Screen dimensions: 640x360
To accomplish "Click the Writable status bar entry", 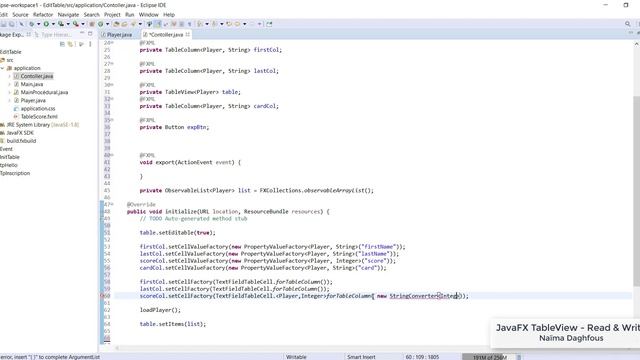I will 296,357.
